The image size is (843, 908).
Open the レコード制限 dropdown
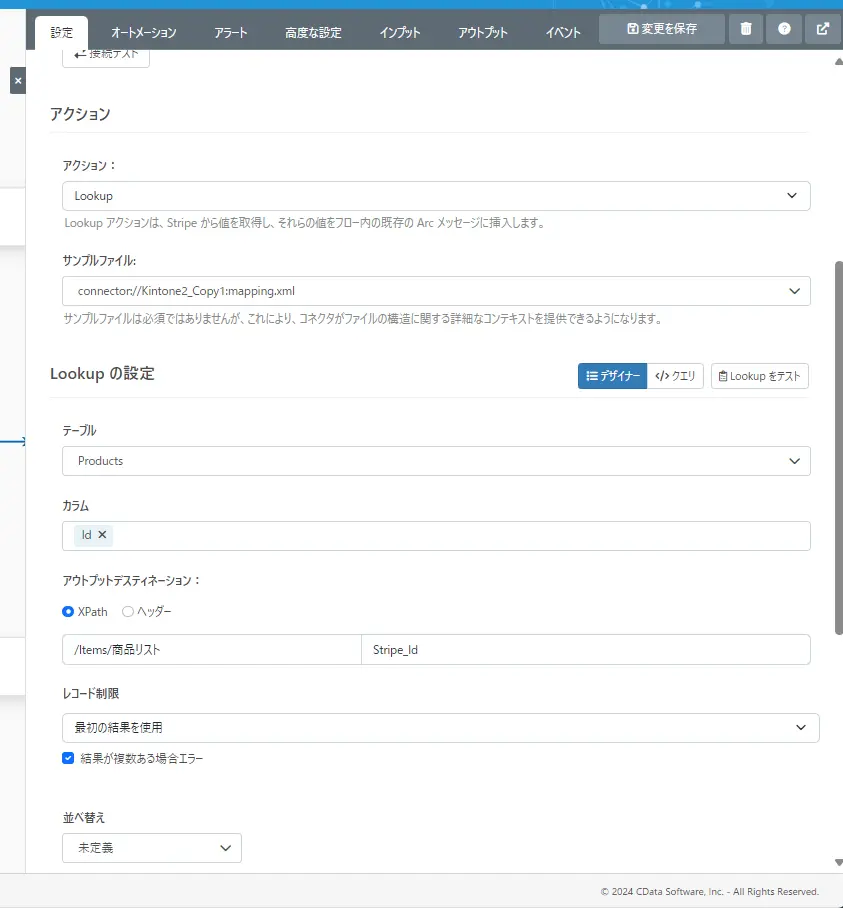point(441,728)
